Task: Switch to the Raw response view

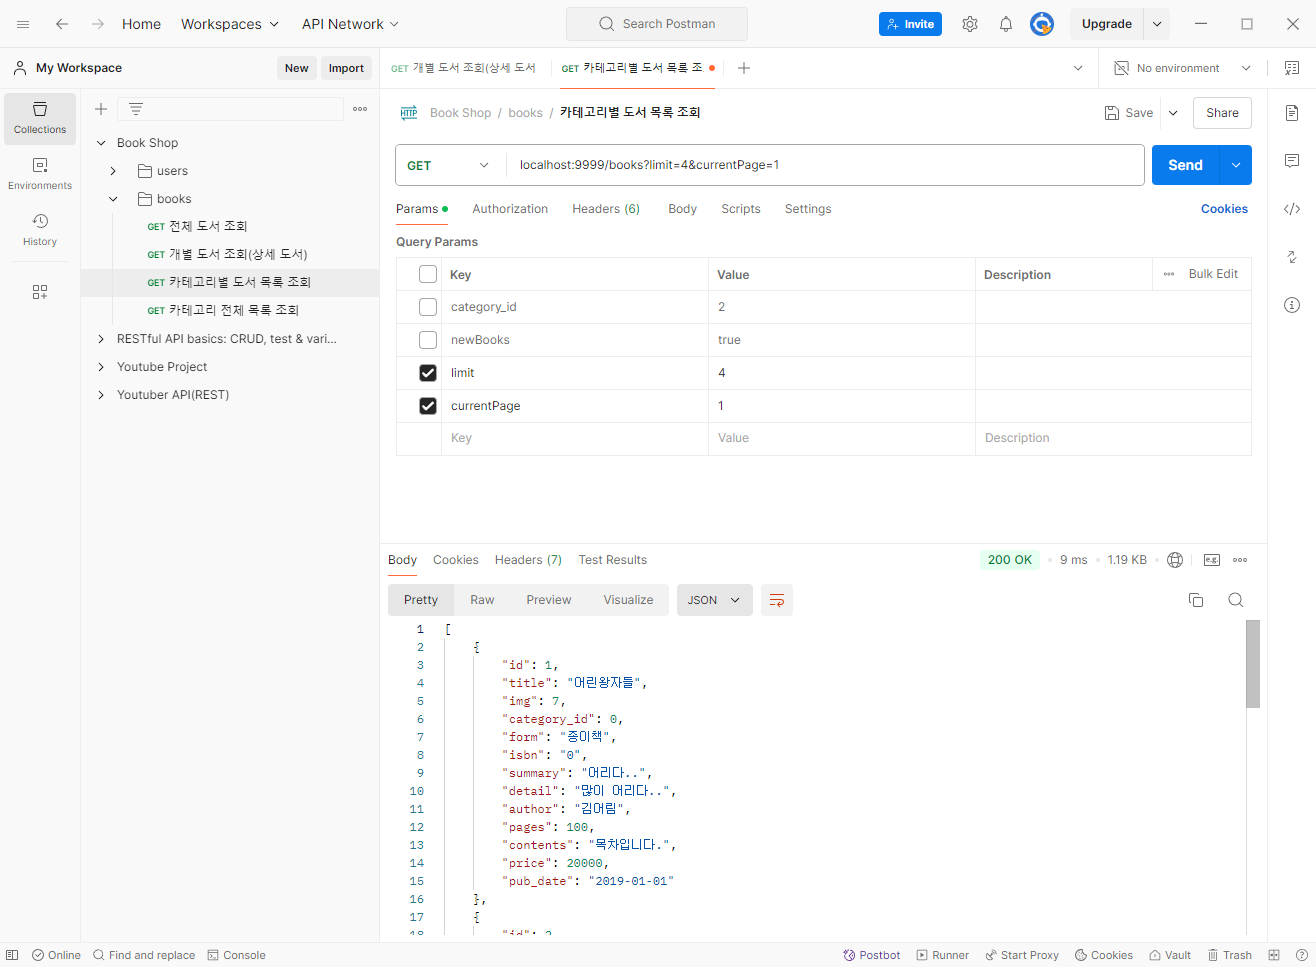Action: pyautogui.click(x=482, y=600)
